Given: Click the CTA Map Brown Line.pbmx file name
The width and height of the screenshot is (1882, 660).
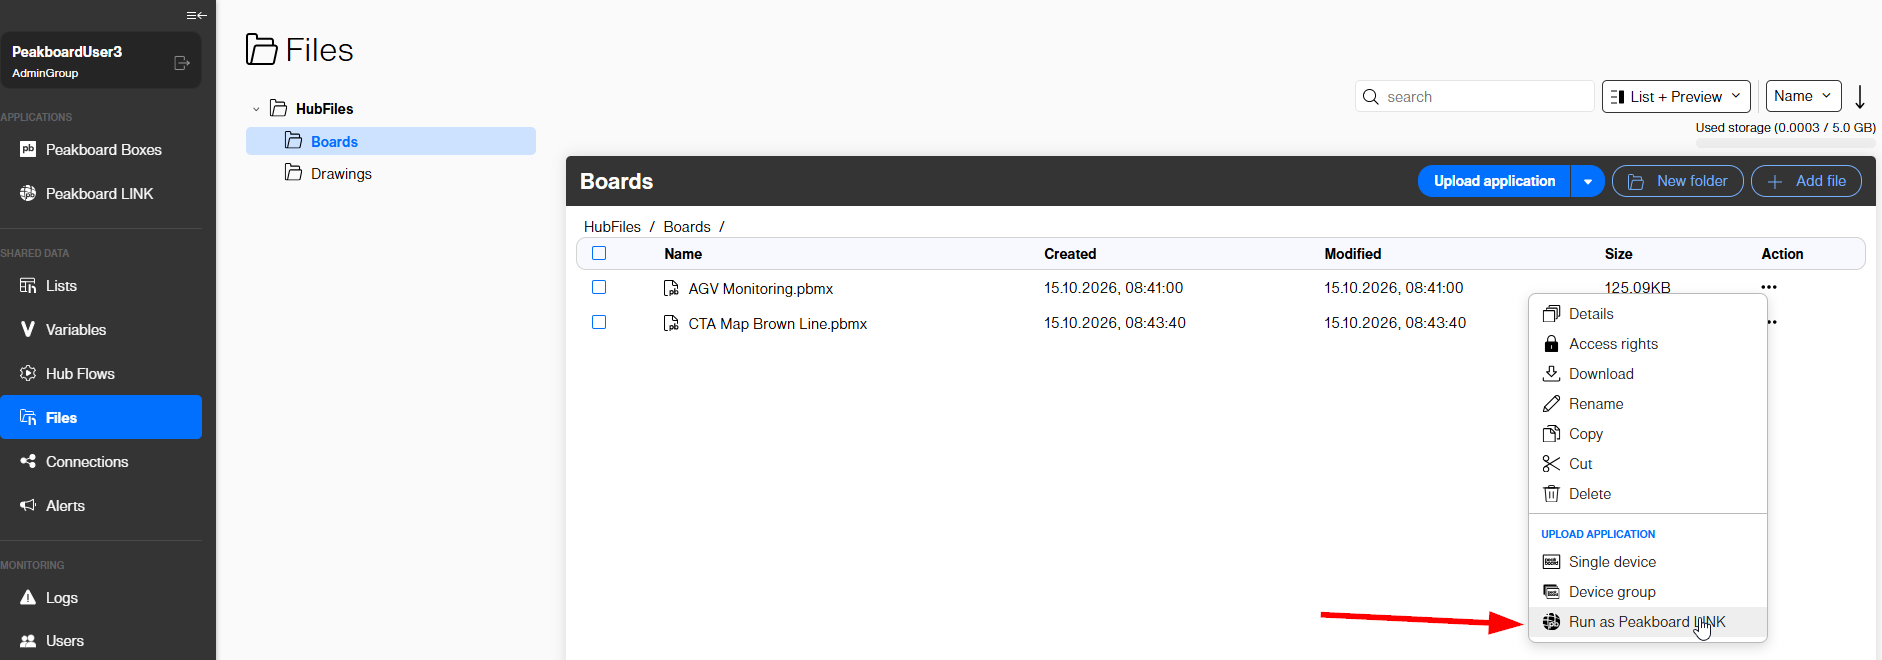Looking at the screenshot, I should pyautogui.click(x=778, y=324).
